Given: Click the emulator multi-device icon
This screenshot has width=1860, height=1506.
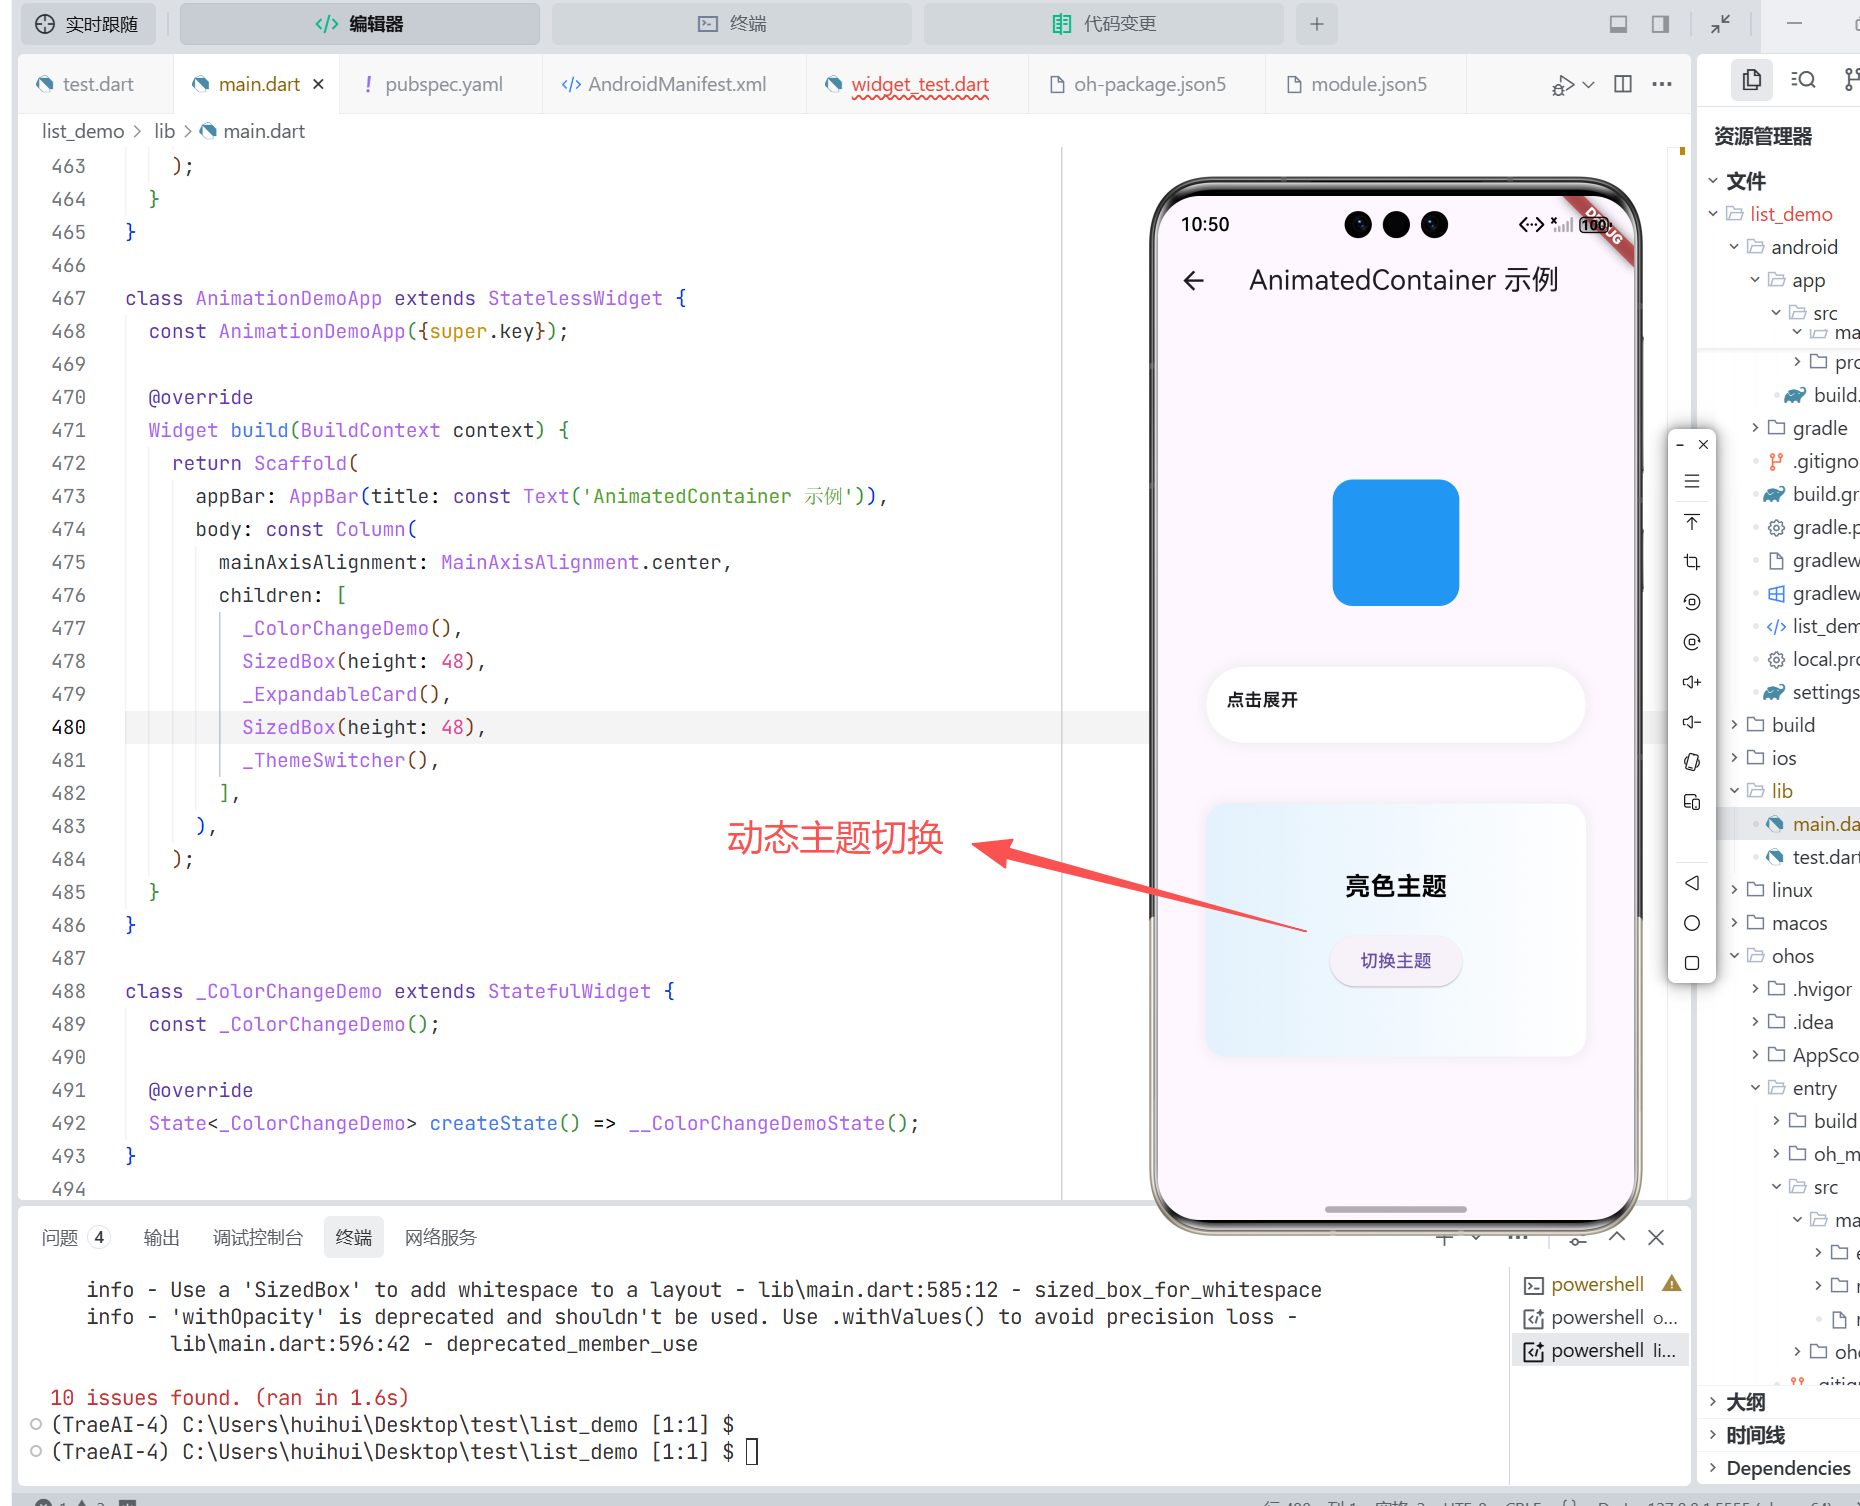Looking at the screenshot, I should coord(1692,802).
